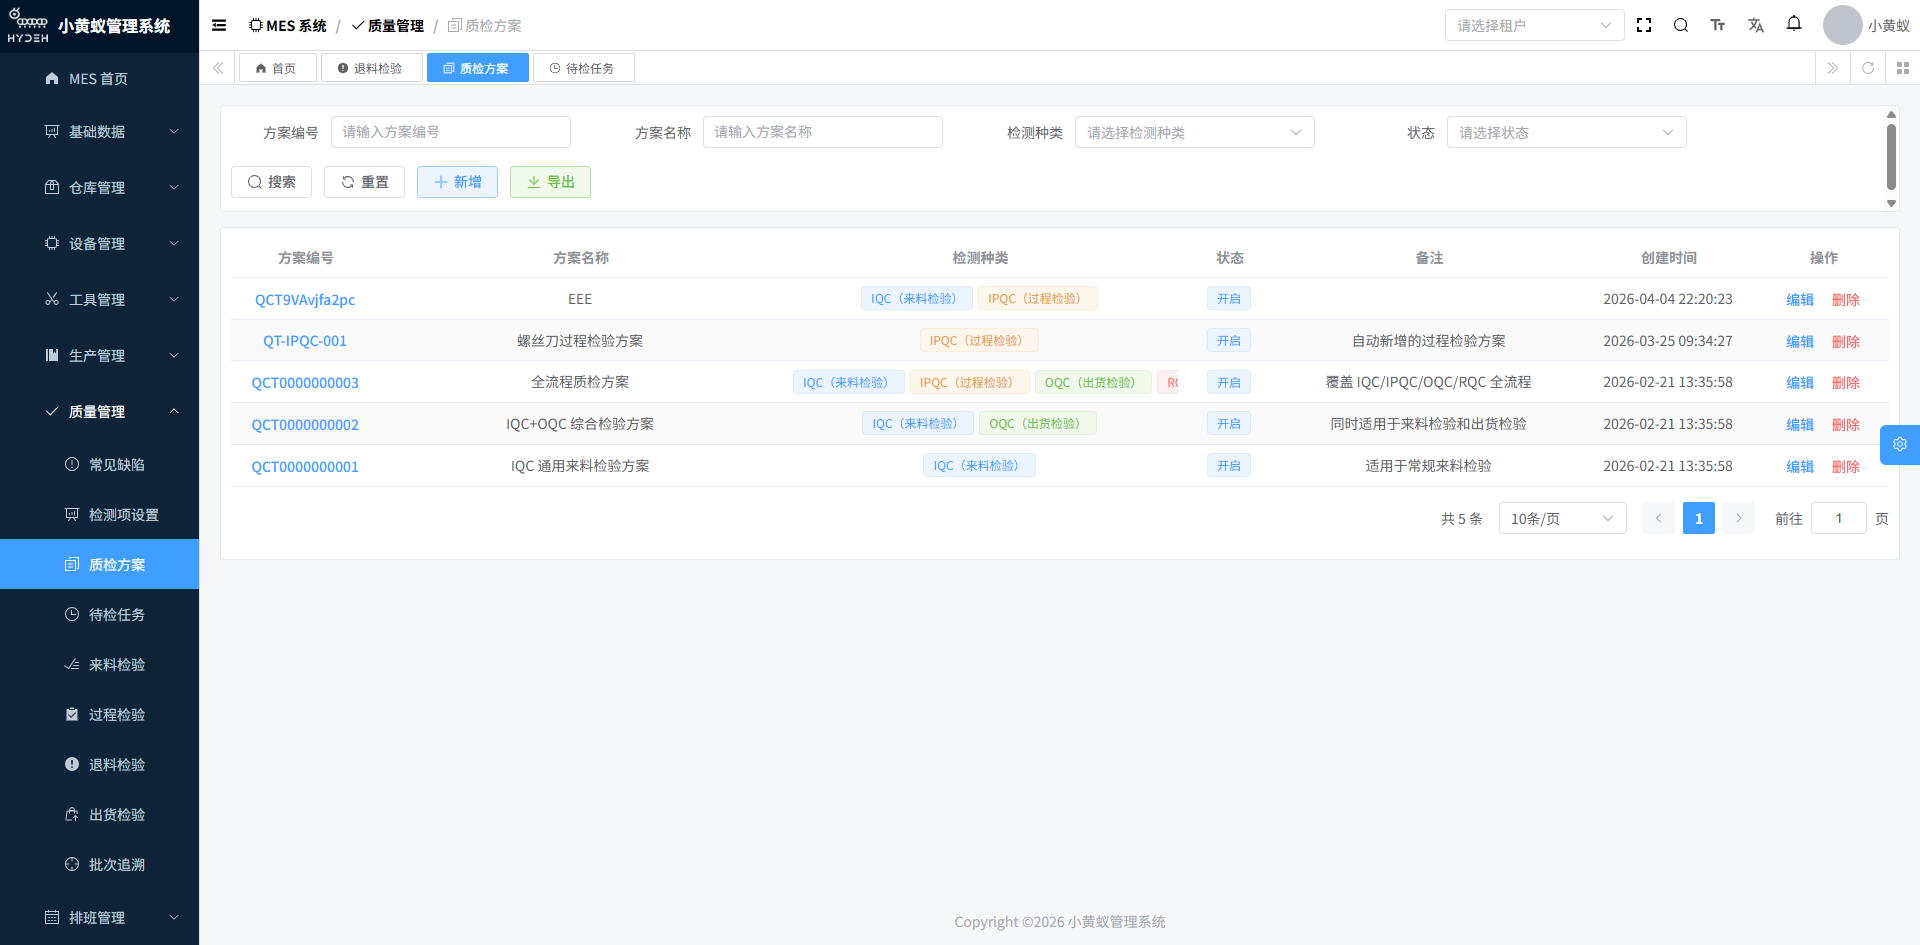Click the MES 系统 breadcrumb
Viewport: 1920px width, 945px height.
[x=288, y=26]
